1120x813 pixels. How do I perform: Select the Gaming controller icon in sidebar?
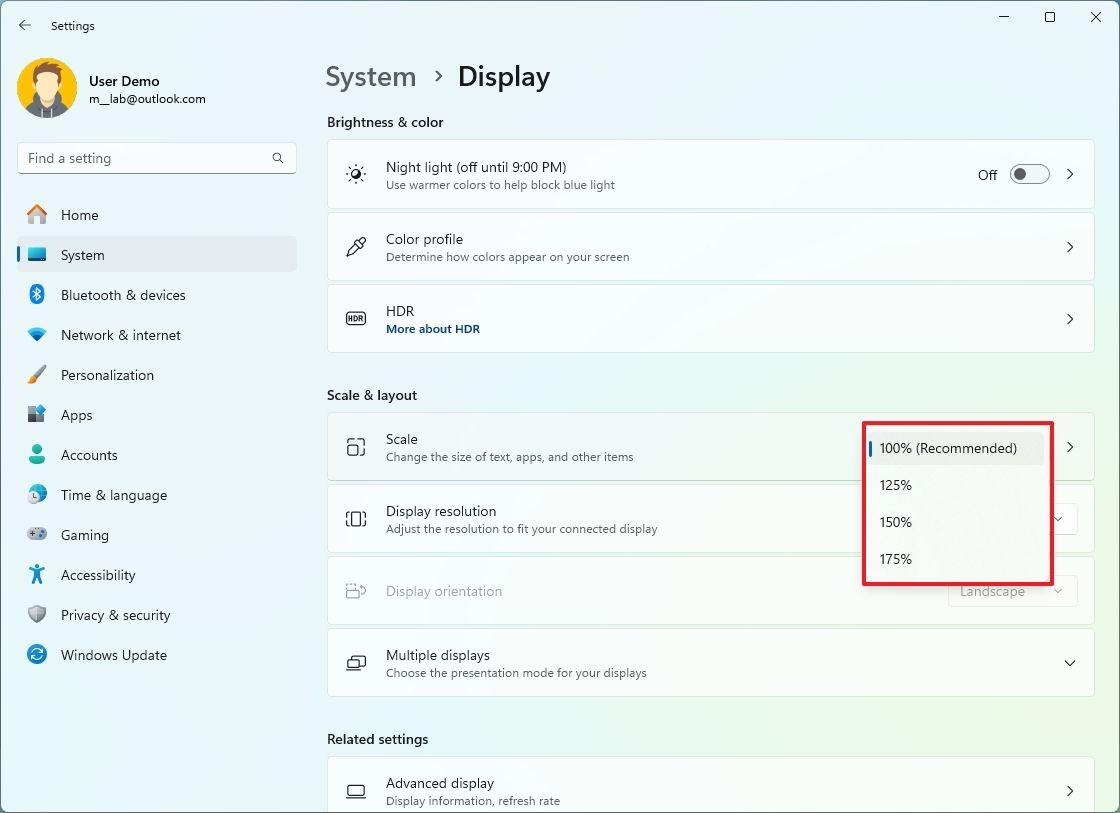click(x=36, y=534)
